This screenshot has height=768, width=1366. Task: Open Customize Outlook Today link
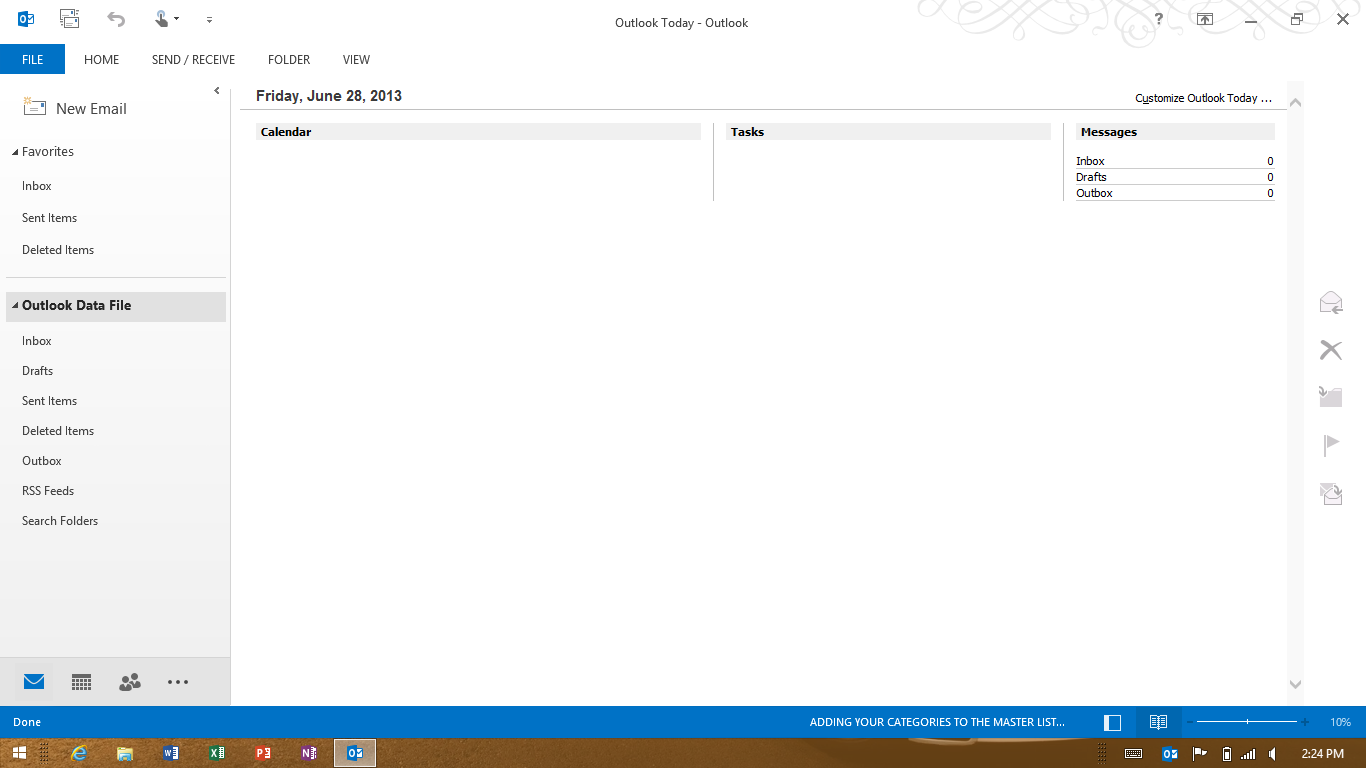1203,98
